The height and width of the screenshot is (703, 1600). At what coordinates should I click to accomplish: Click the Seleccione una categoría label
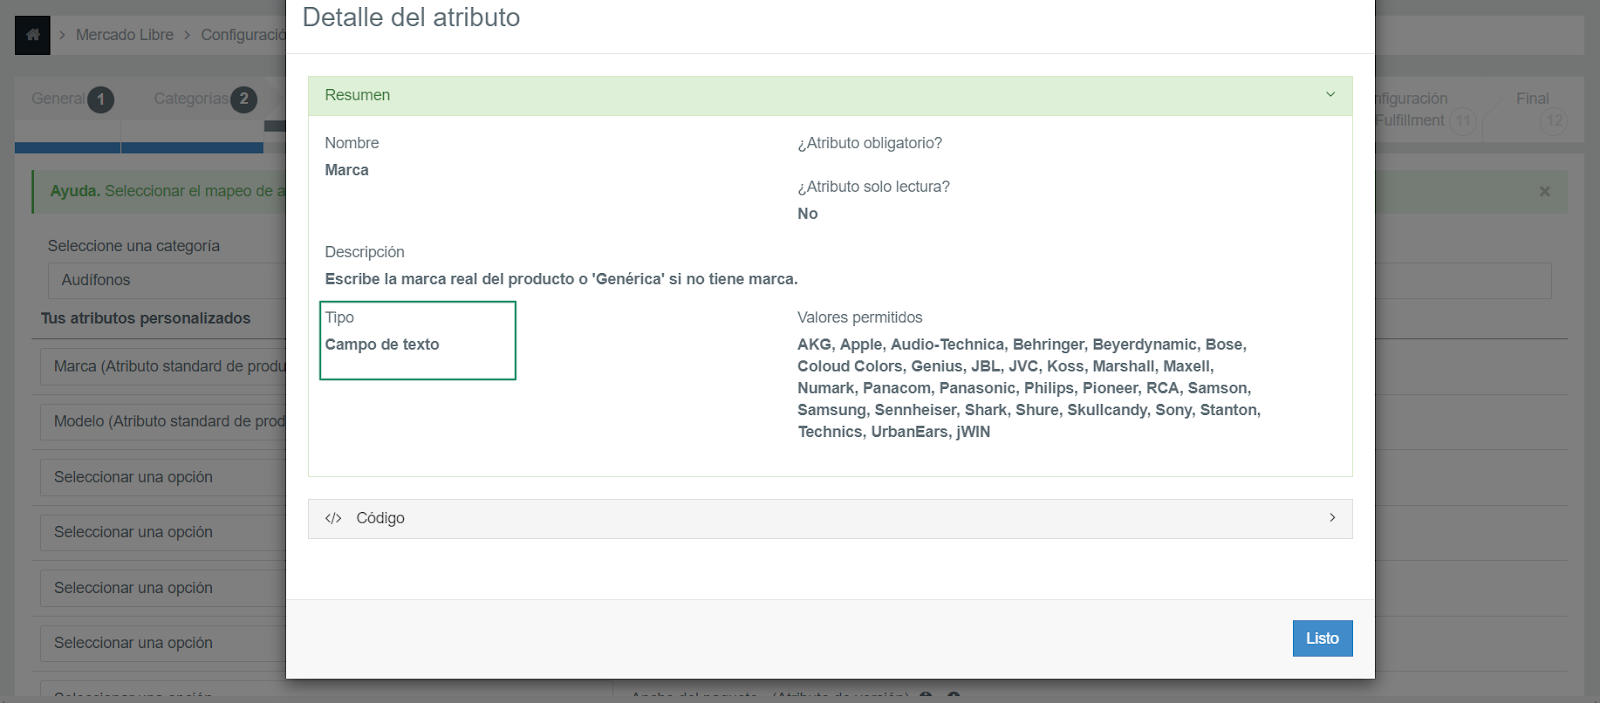[x=134, y=246]
